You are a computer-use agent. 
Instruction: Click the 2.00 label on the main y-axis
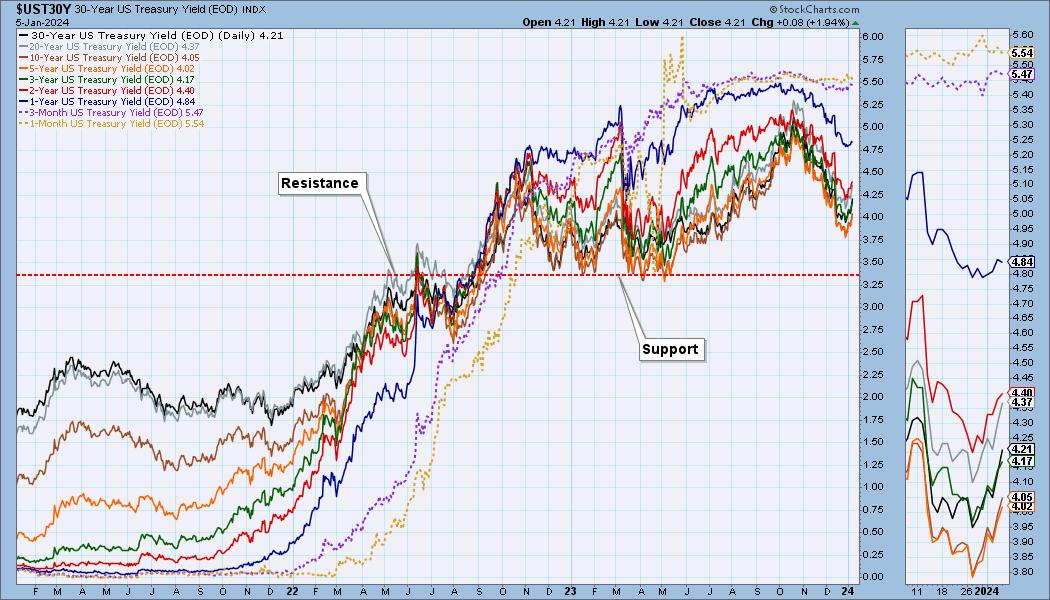point(873,396)
